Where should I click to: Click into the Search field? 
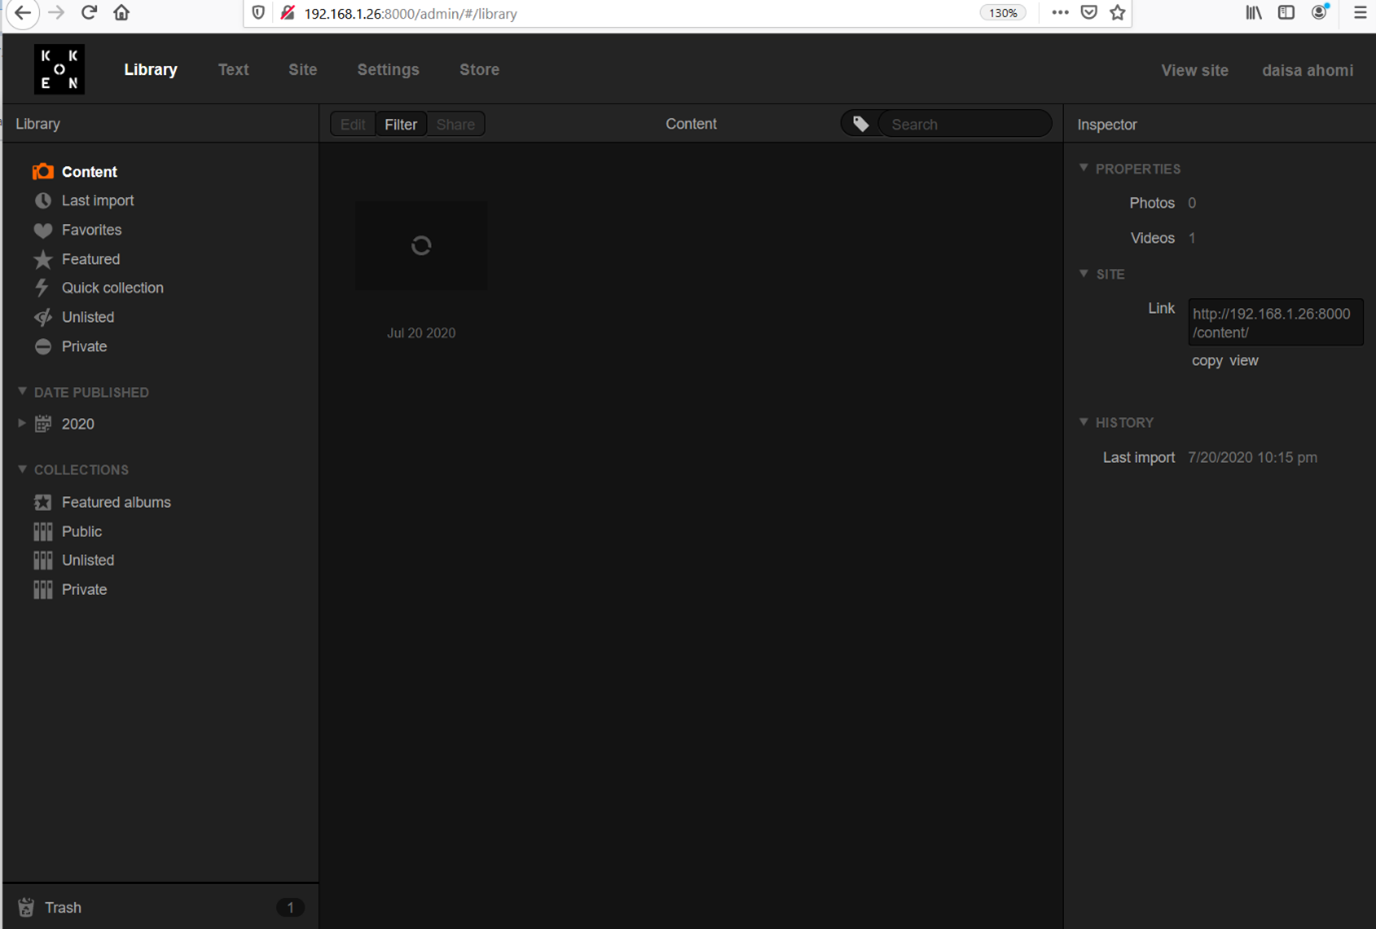(965, 124)
